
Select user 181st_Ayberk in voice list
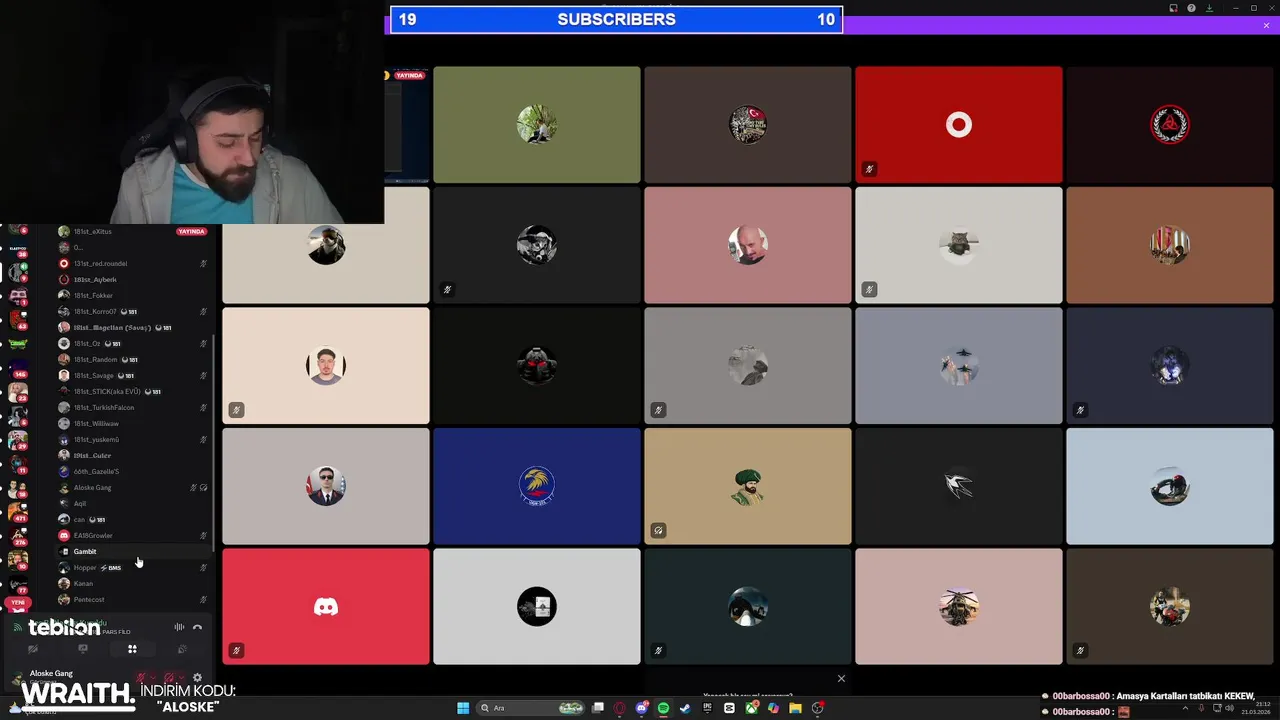(x=133, y=279)
